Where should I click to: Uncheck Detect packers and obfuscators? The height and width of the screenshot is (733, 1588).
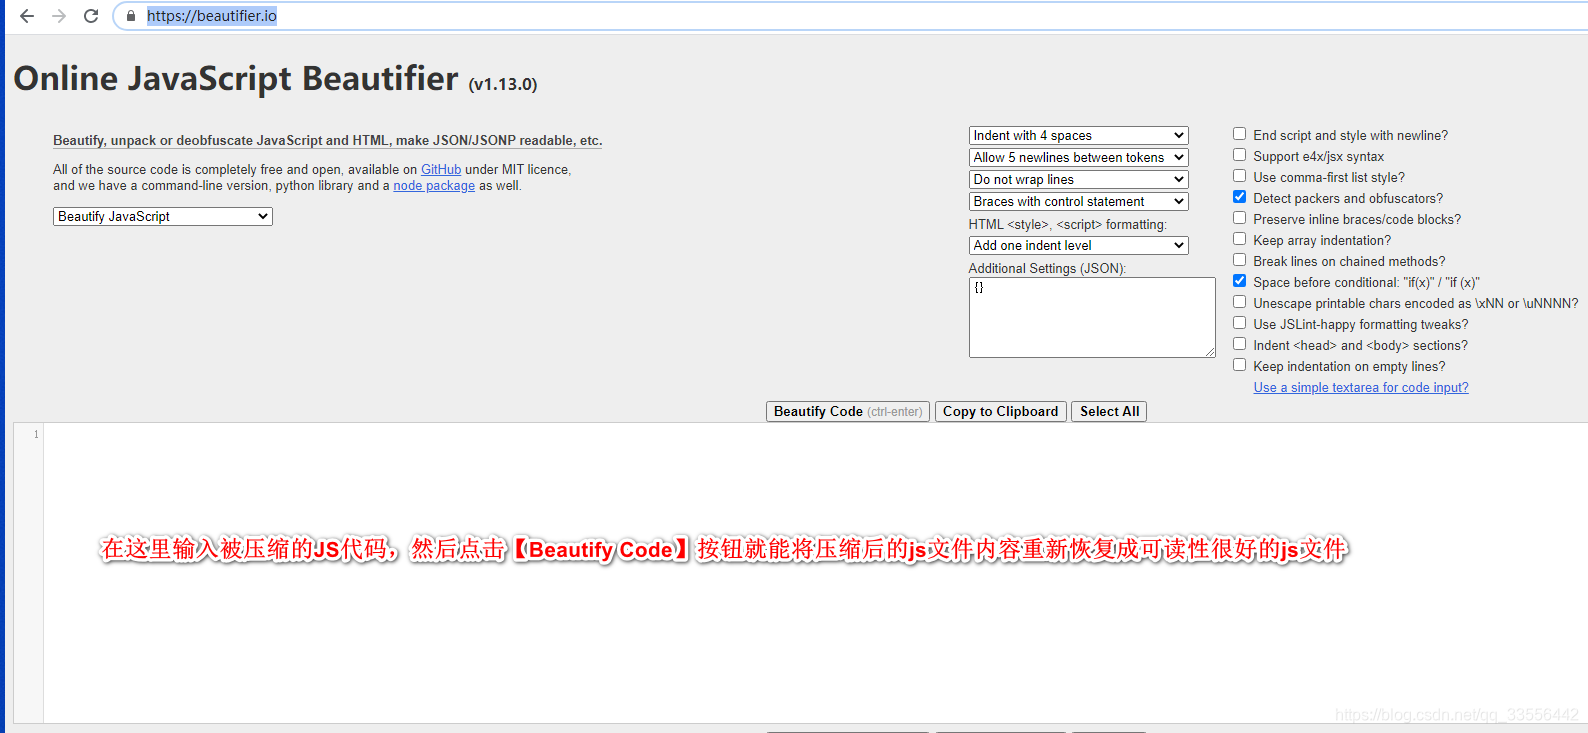point(1239,197)
